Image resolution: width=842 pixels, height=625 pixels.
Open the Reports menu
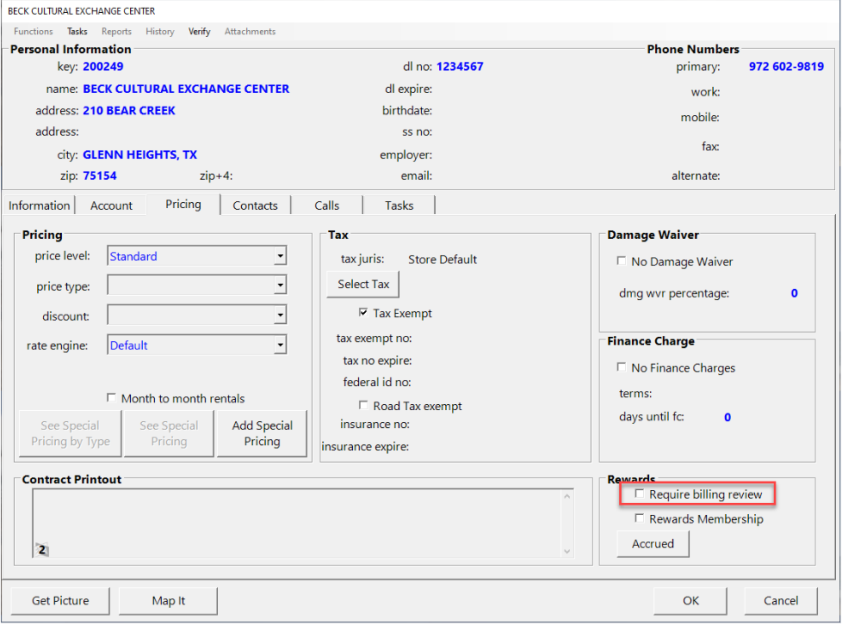point(116,31)
